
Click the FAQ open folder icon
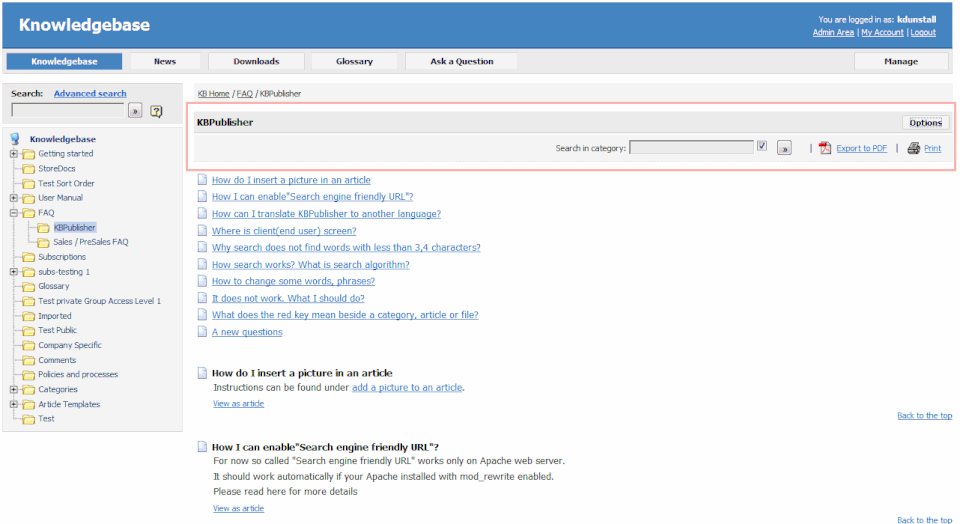point(28,213)
